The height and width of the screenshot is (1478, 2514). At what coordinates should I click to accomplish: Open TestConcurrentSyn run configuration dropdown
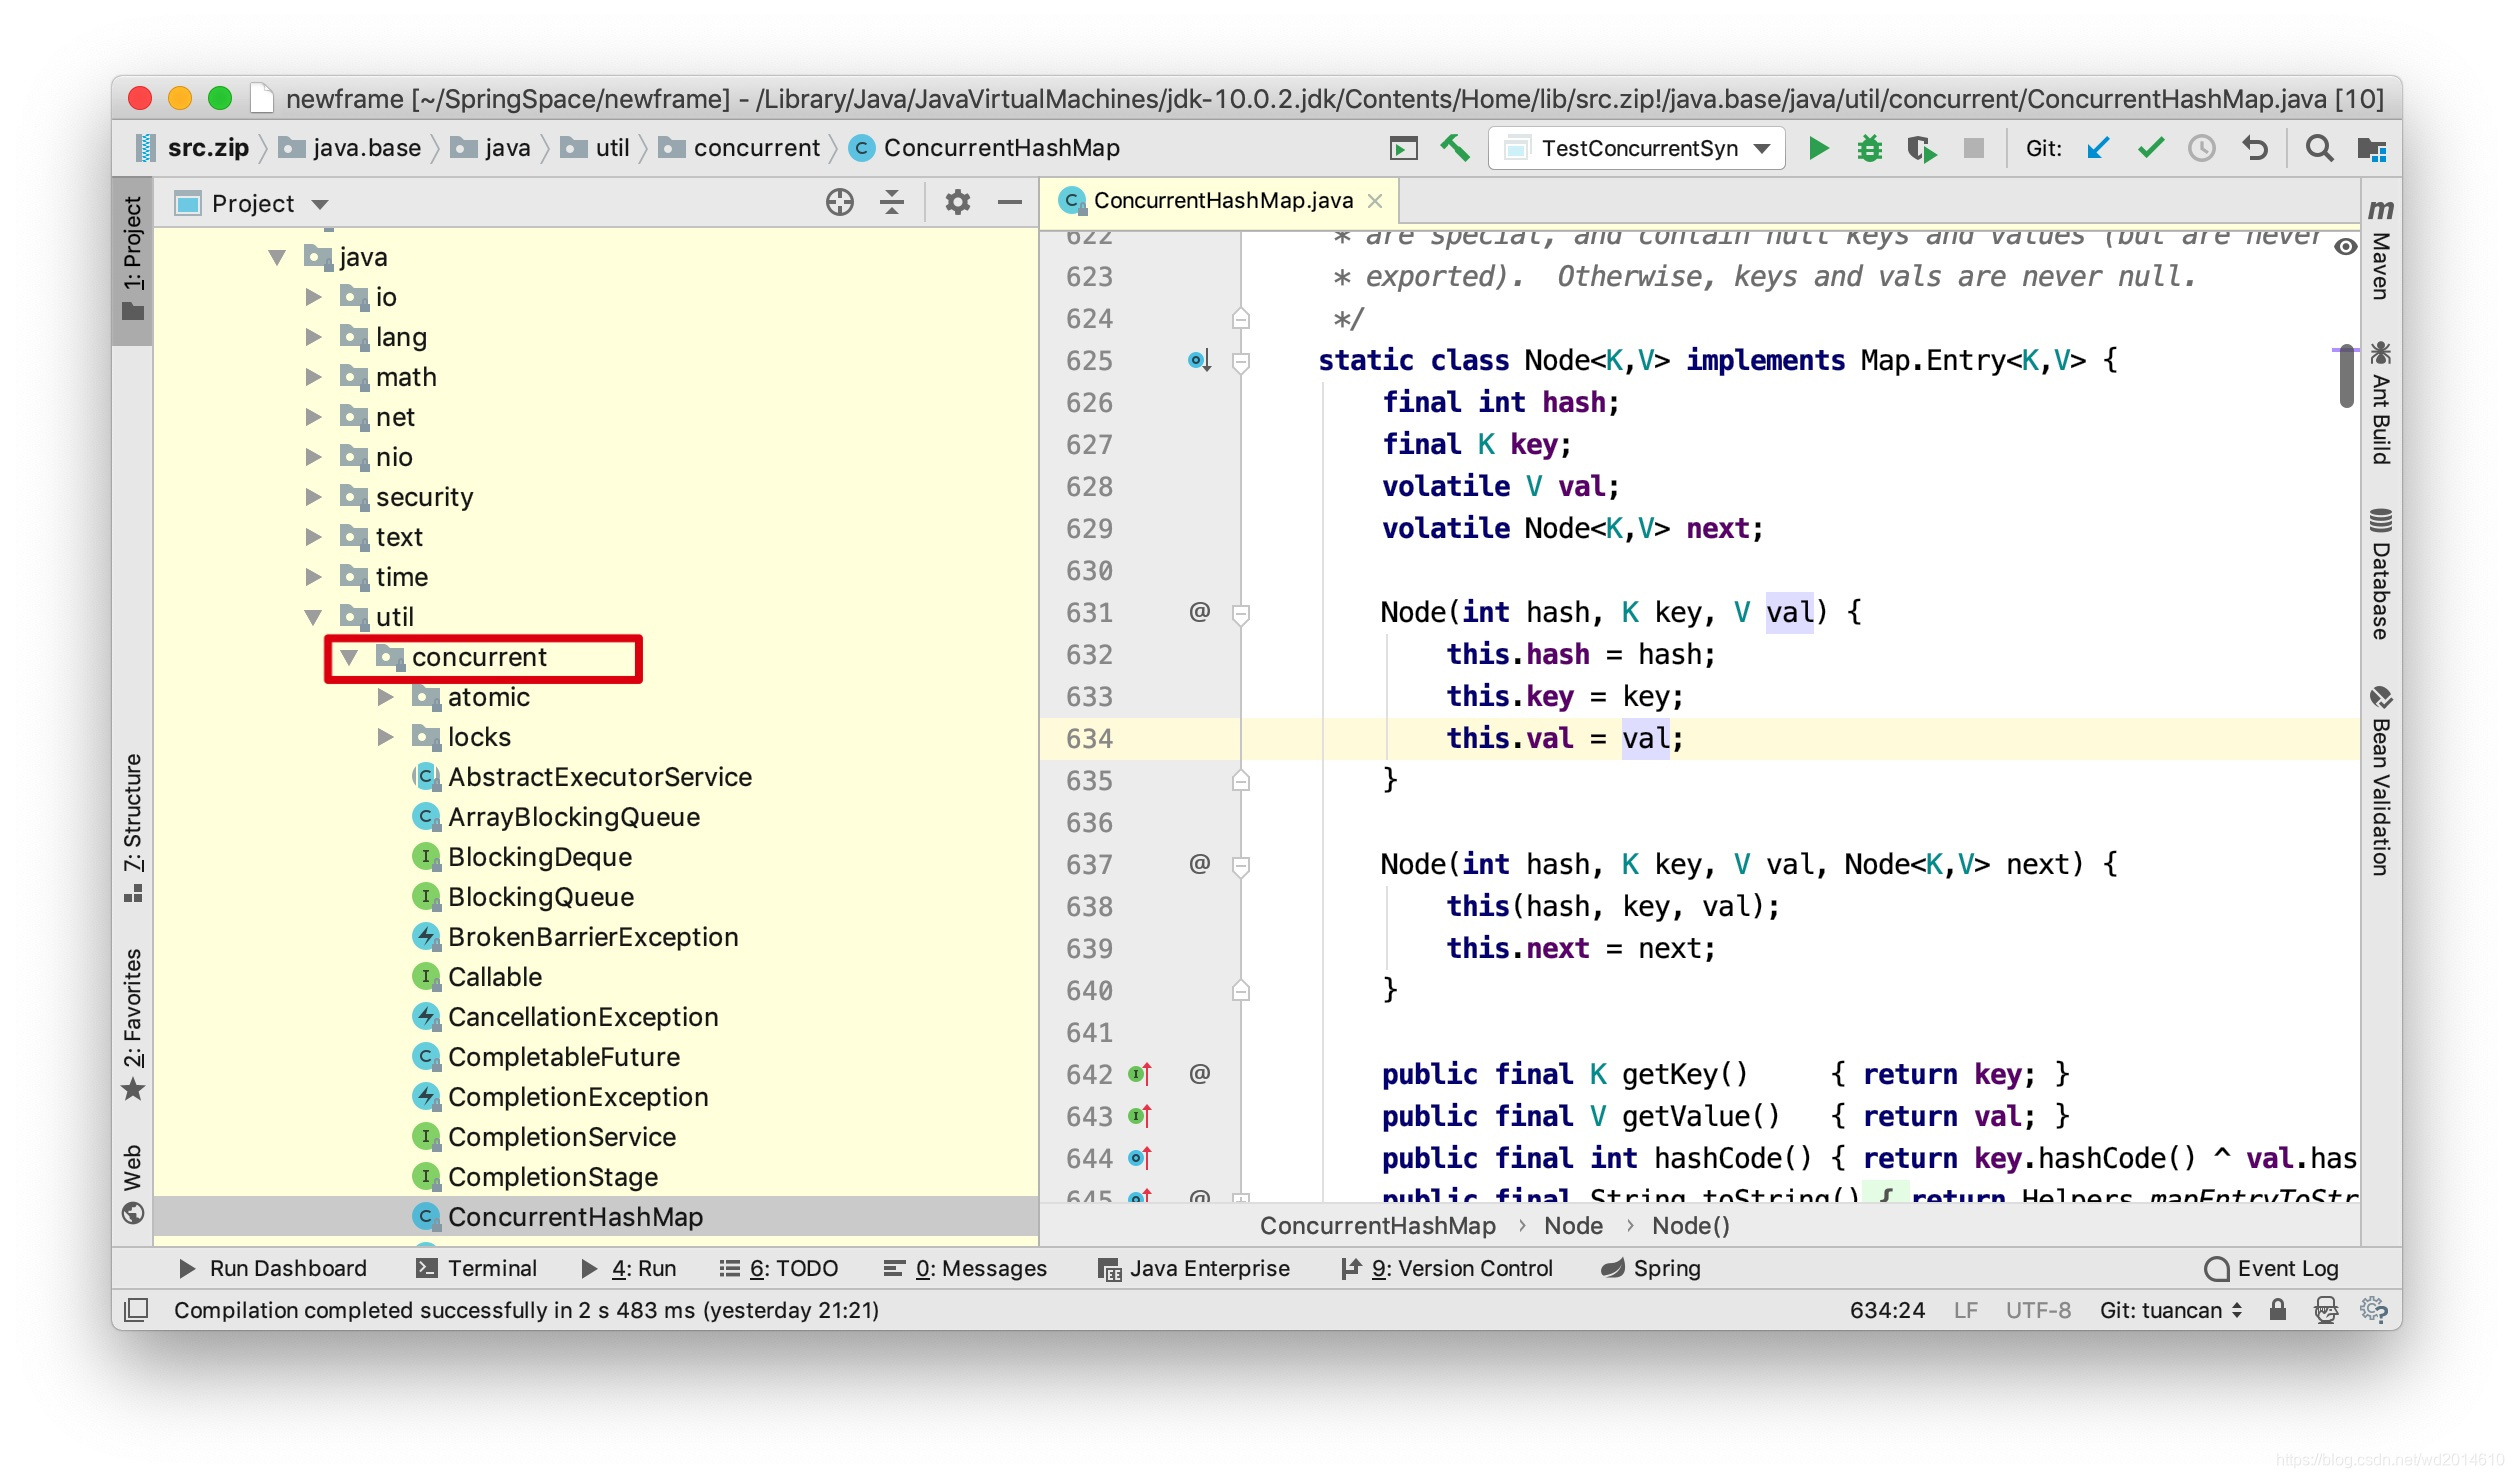coord(1637,148)
